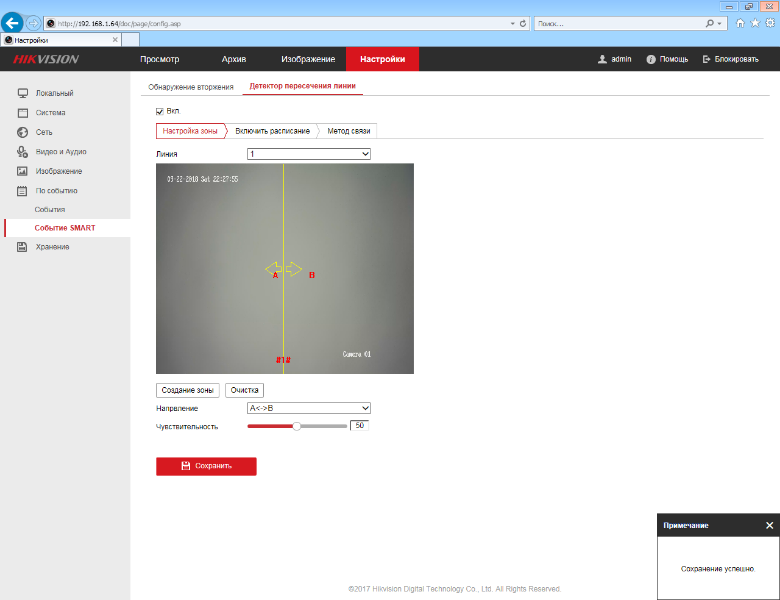This screenshot has width=780, height=600.
Task: Click the Система window icon
Action: tap(22, 112)
